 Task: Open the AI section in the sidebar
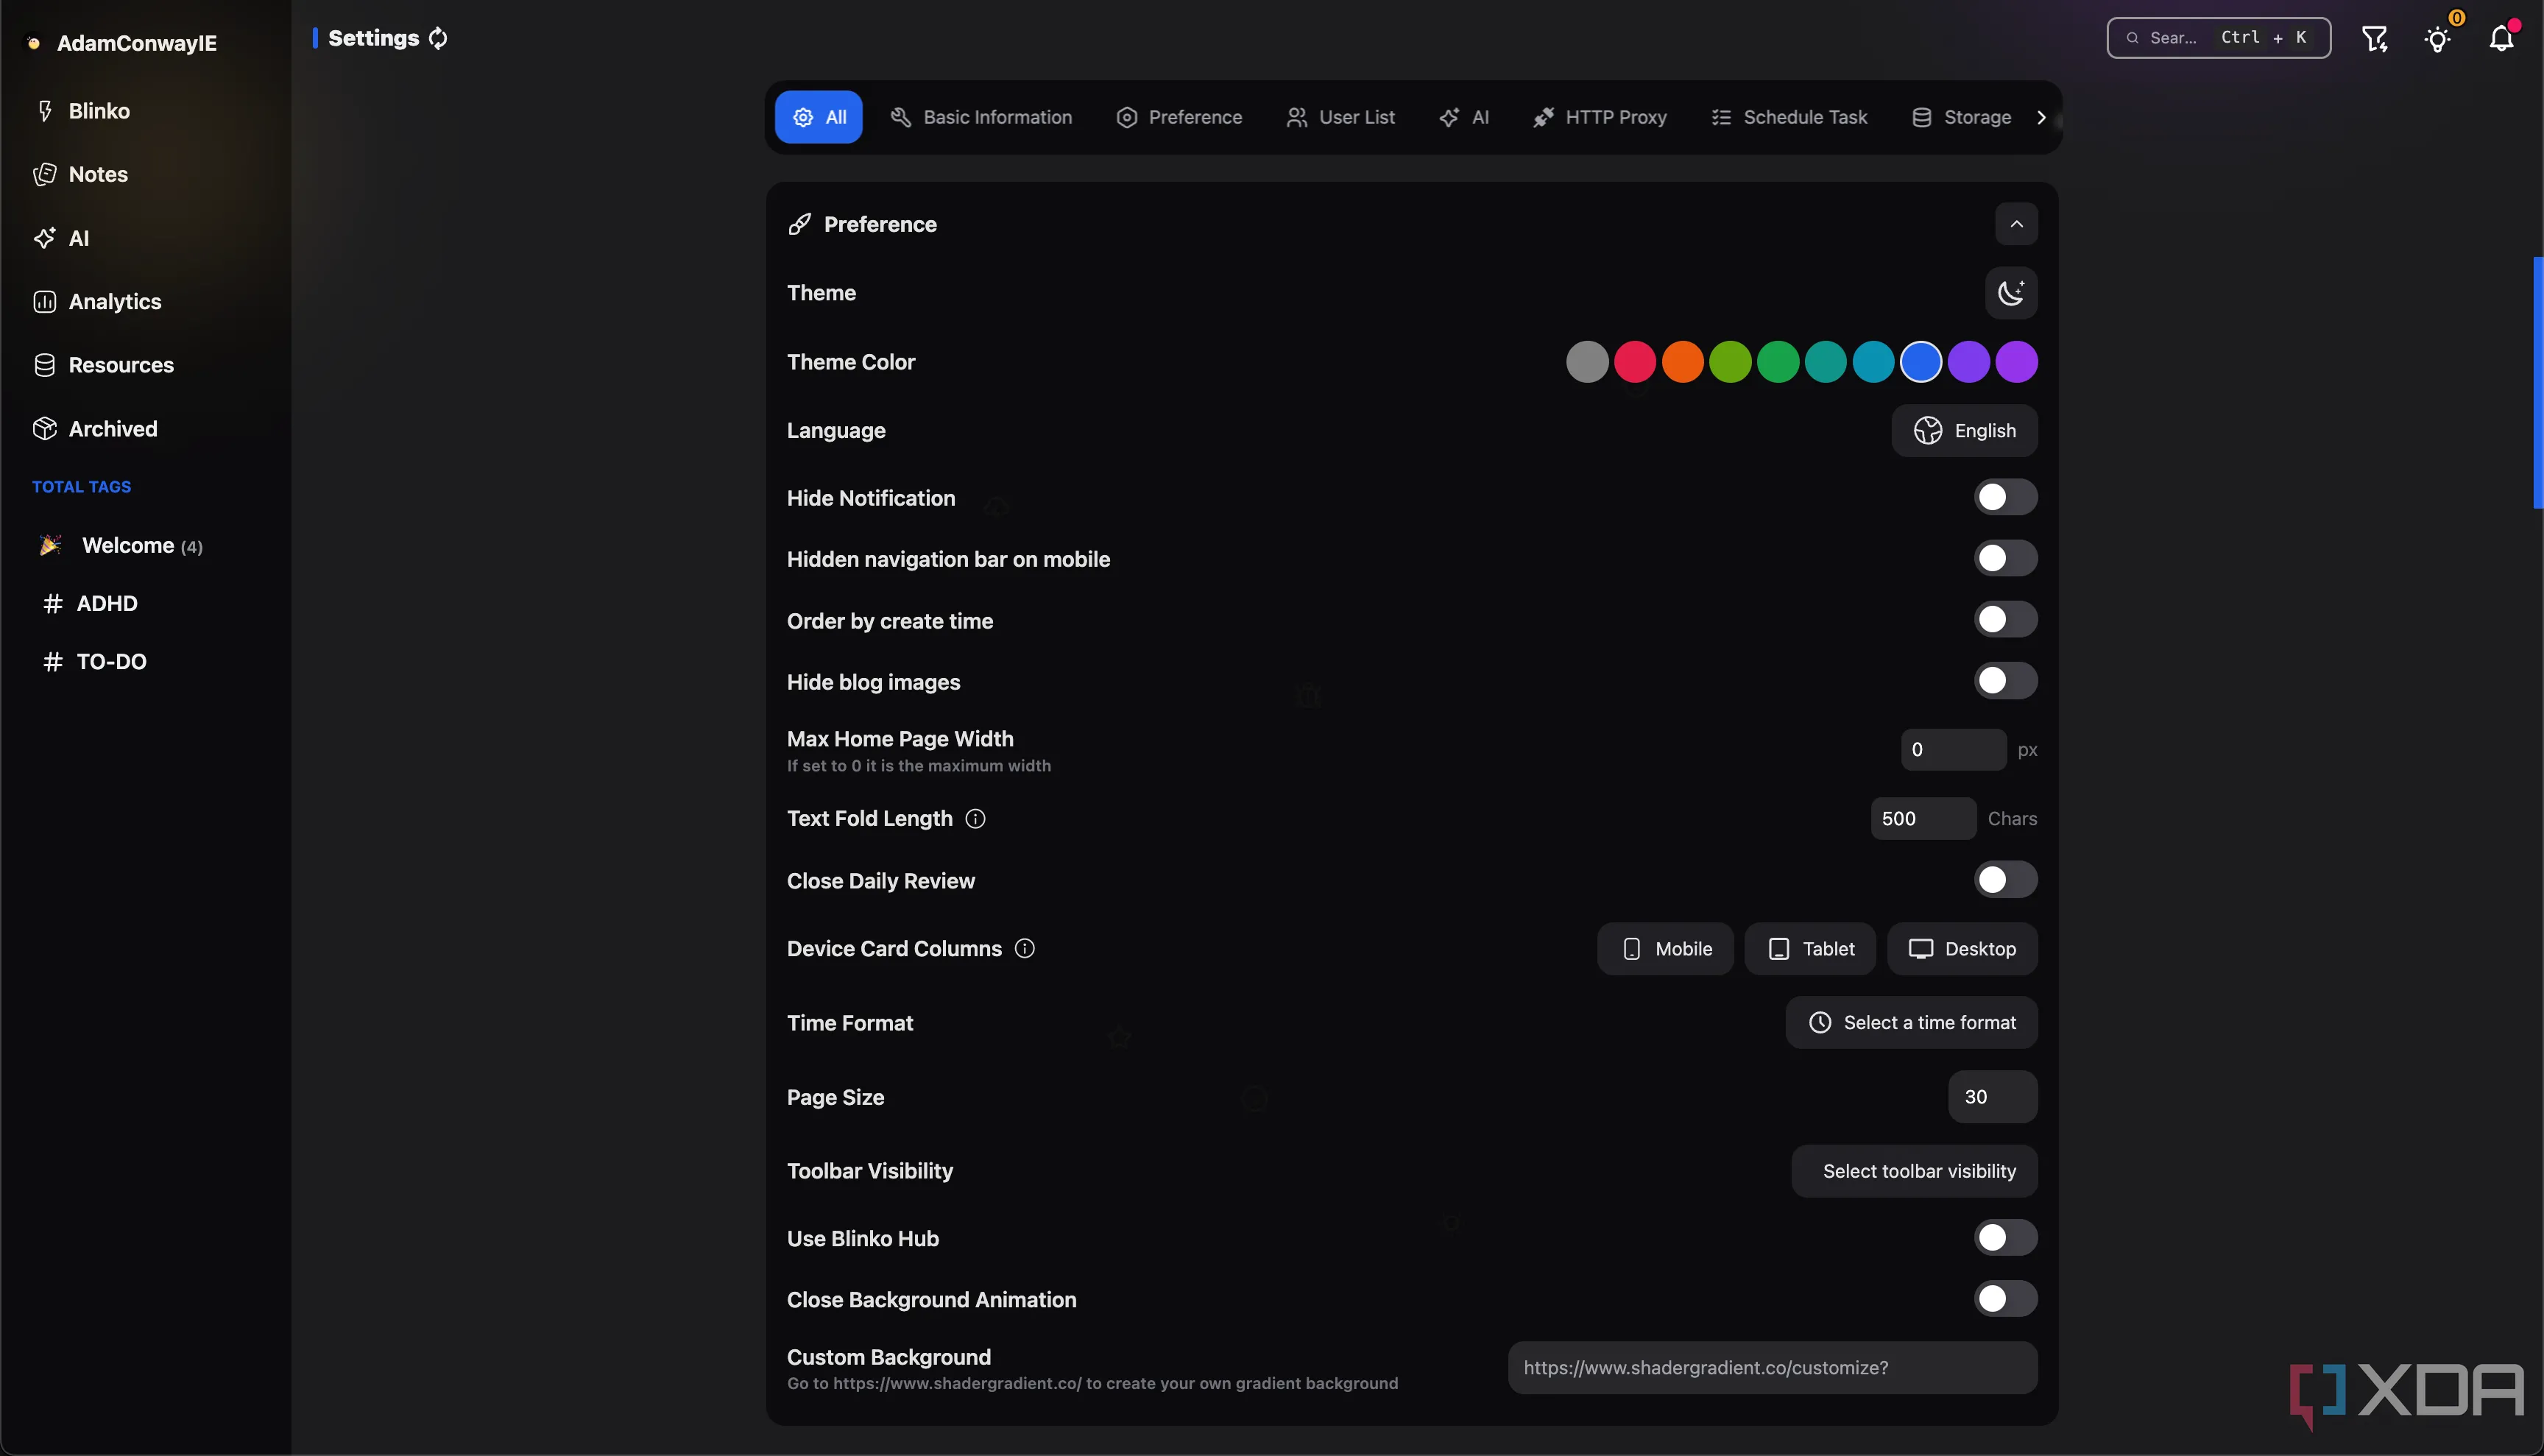(x=62, y=238)
